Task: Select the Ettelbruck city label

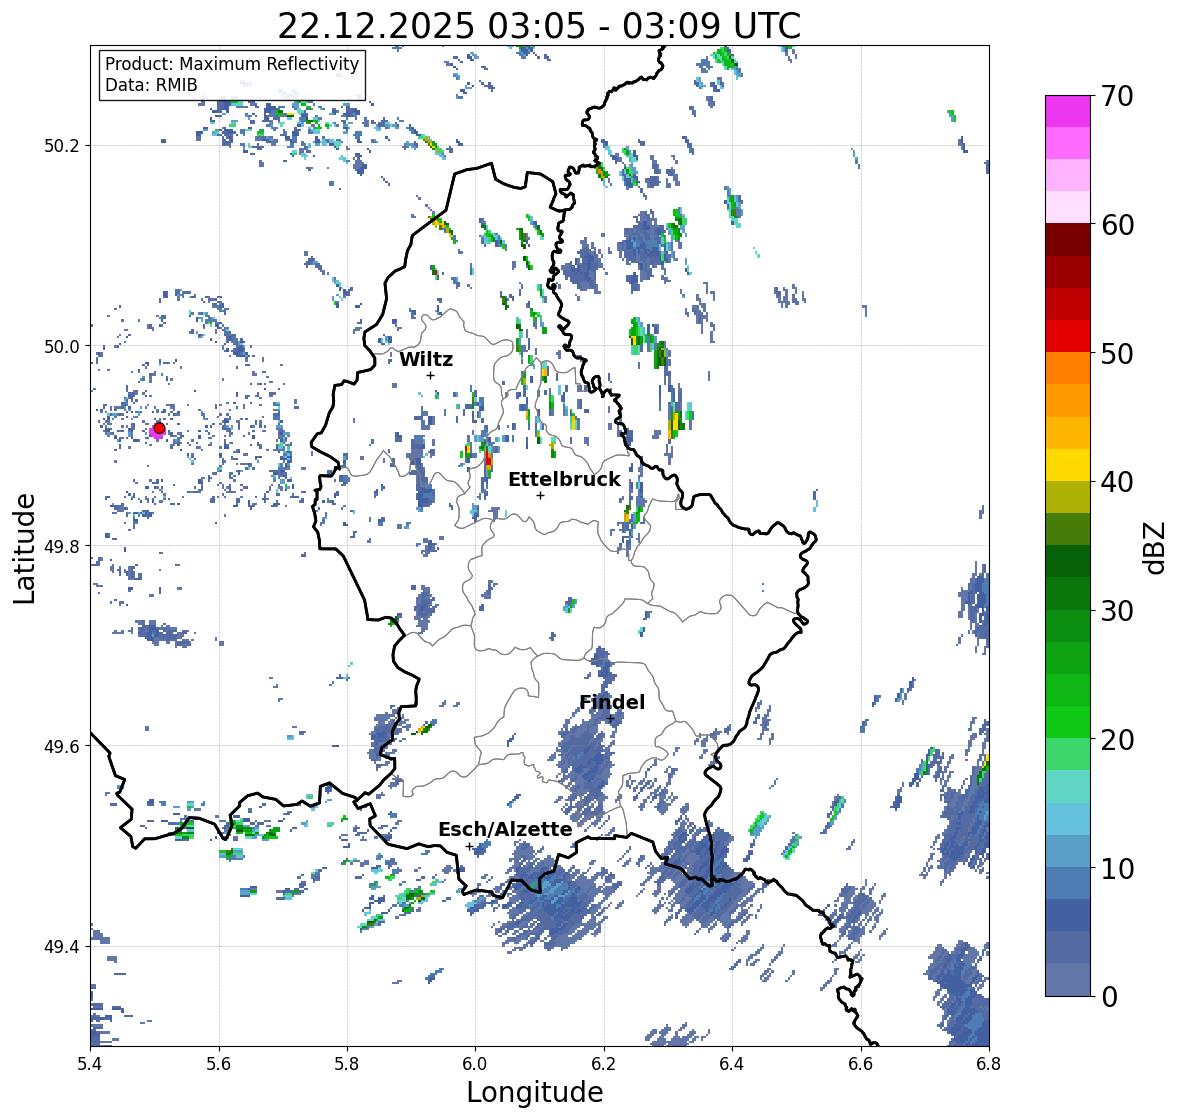Action: click(x=564, y=479)
